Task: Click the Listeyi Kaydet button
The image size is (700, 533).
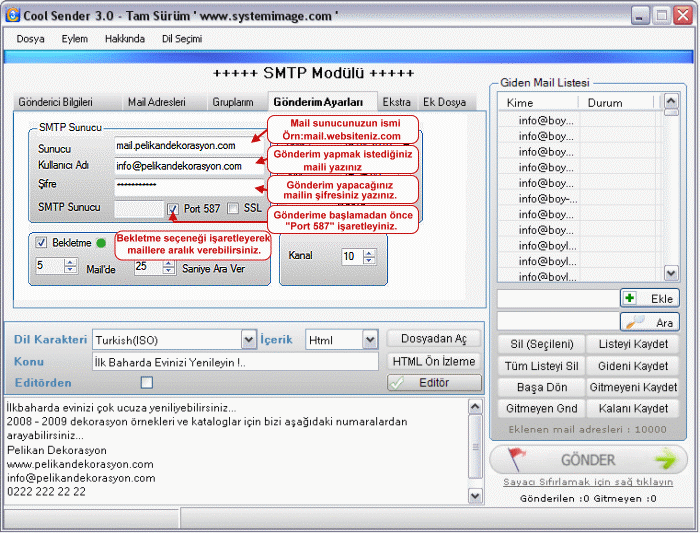Action: [633, 344]
